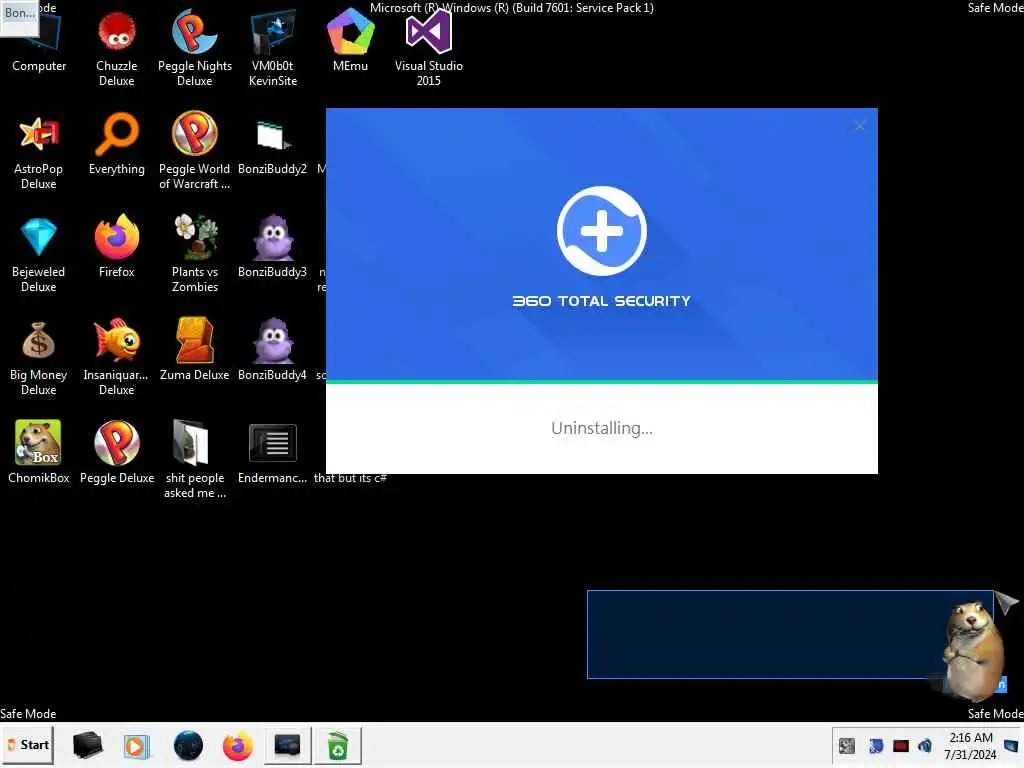Click Firefox in the taskbar
This screenshot has height=768, width=1024.
(238, 745)
